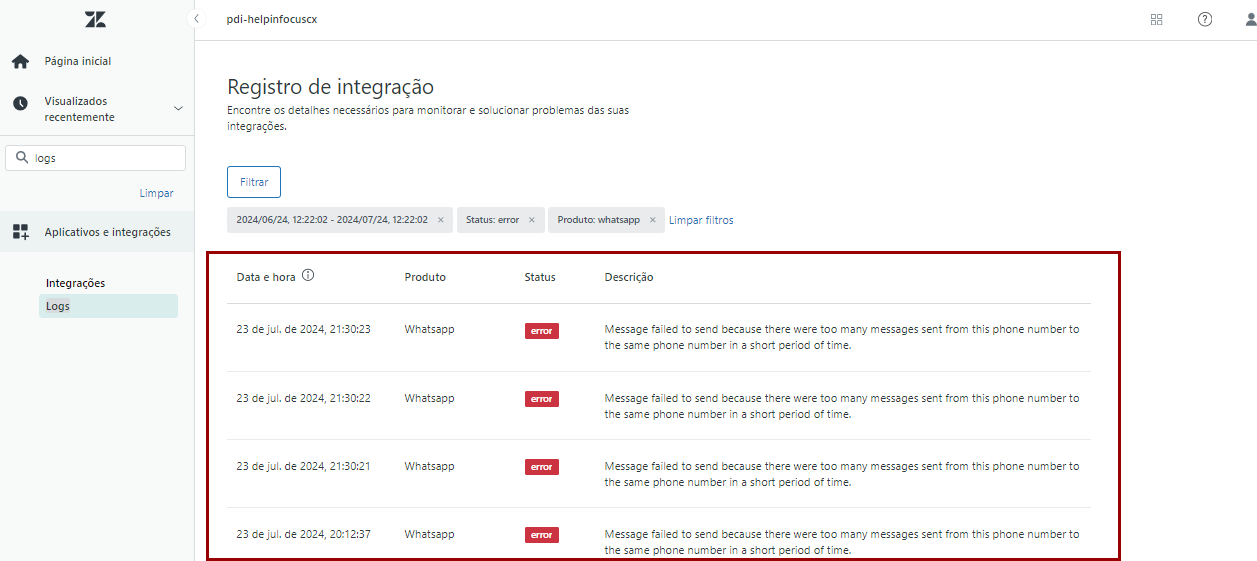Remove the Produto: whatsapp filter chip
The width and height of the screenshot is (1257, 561).
click(652, 220)
